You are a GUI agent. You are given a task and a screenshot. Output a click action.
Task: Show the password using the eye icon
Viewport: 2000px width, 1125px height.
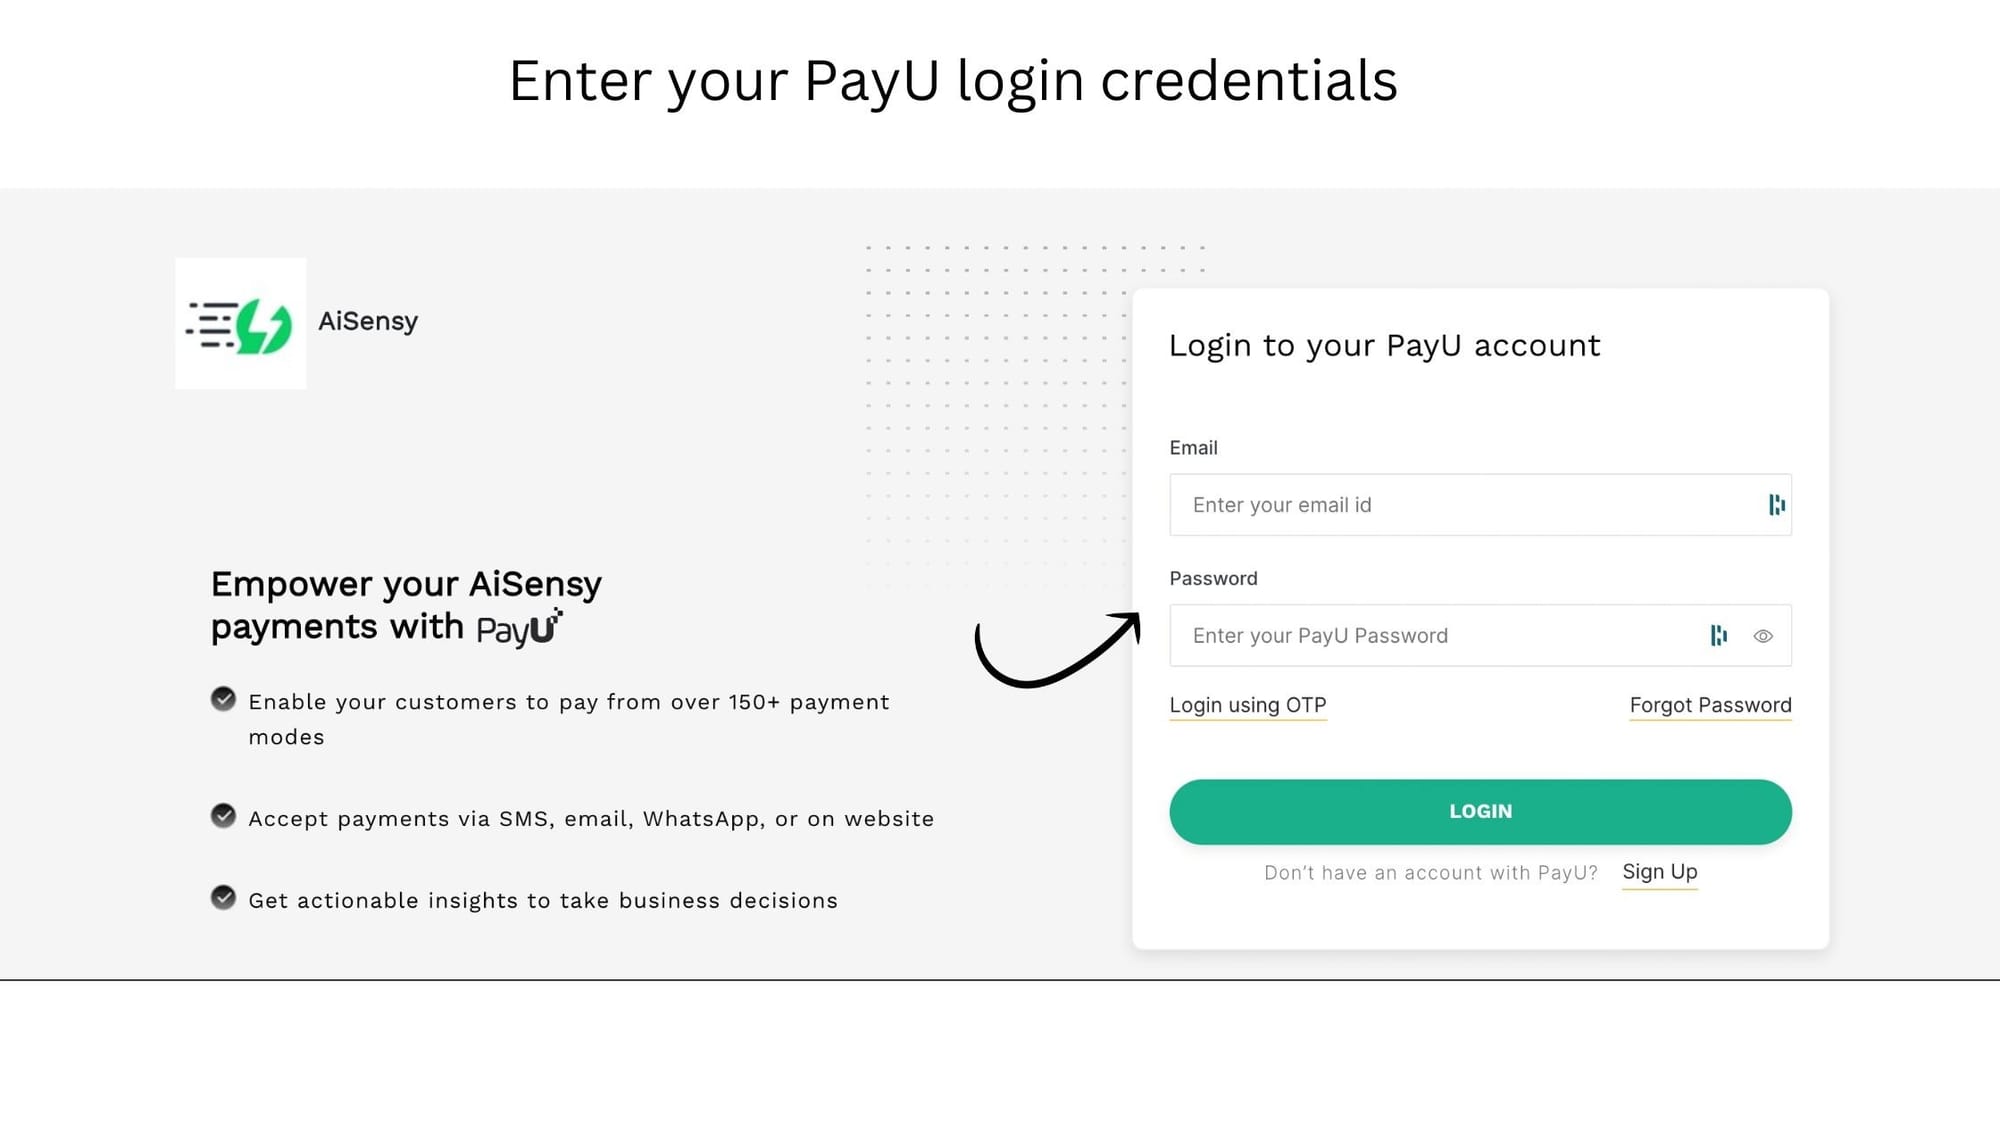point(1763,636)
